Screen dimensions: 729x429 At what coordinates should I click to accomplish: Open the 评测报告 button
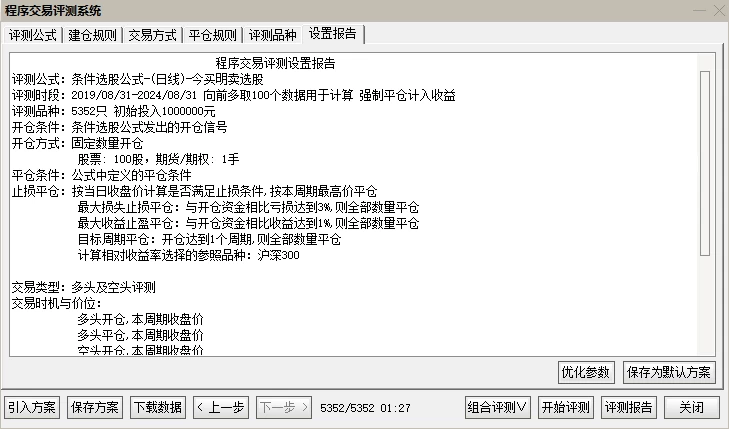(629, 408)
